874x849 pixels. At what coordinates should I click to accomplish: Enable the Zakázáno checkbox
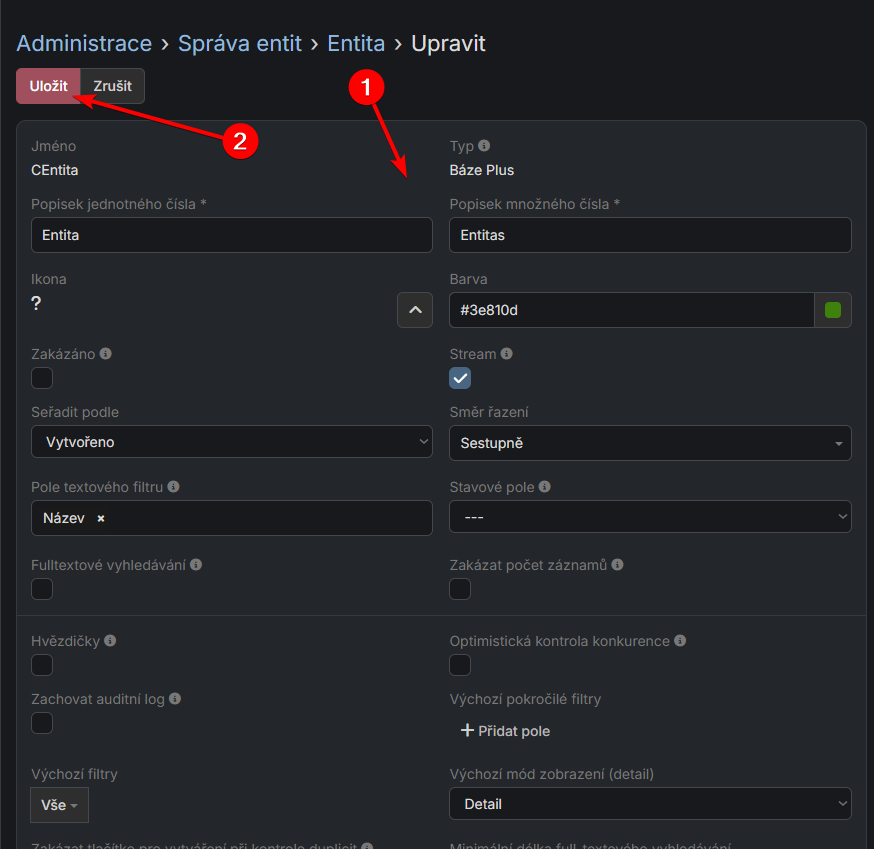[x=42, y=378]
